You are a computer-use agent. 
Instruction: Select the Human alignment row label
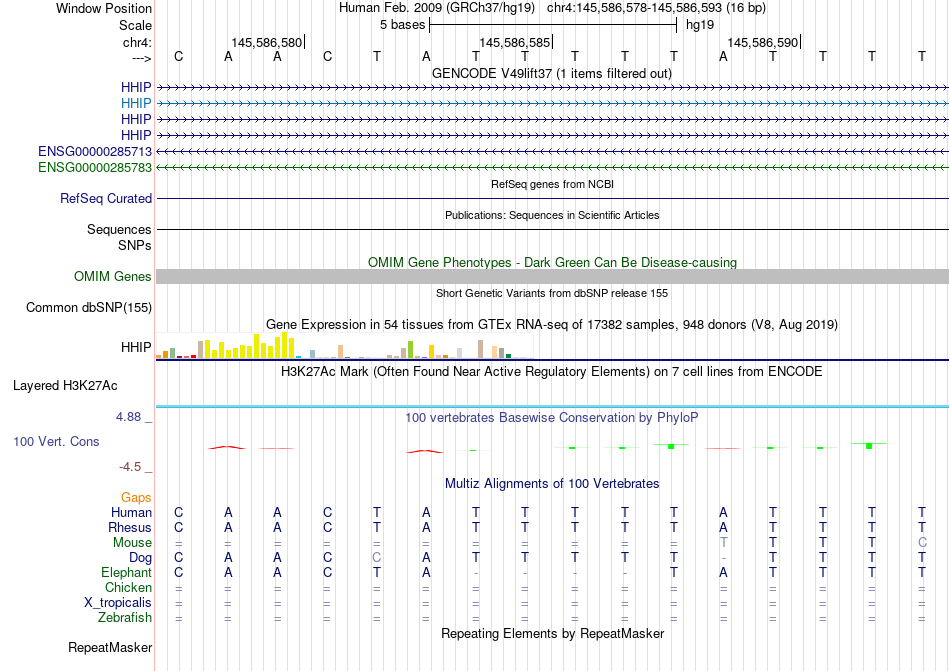coord(131,512)
